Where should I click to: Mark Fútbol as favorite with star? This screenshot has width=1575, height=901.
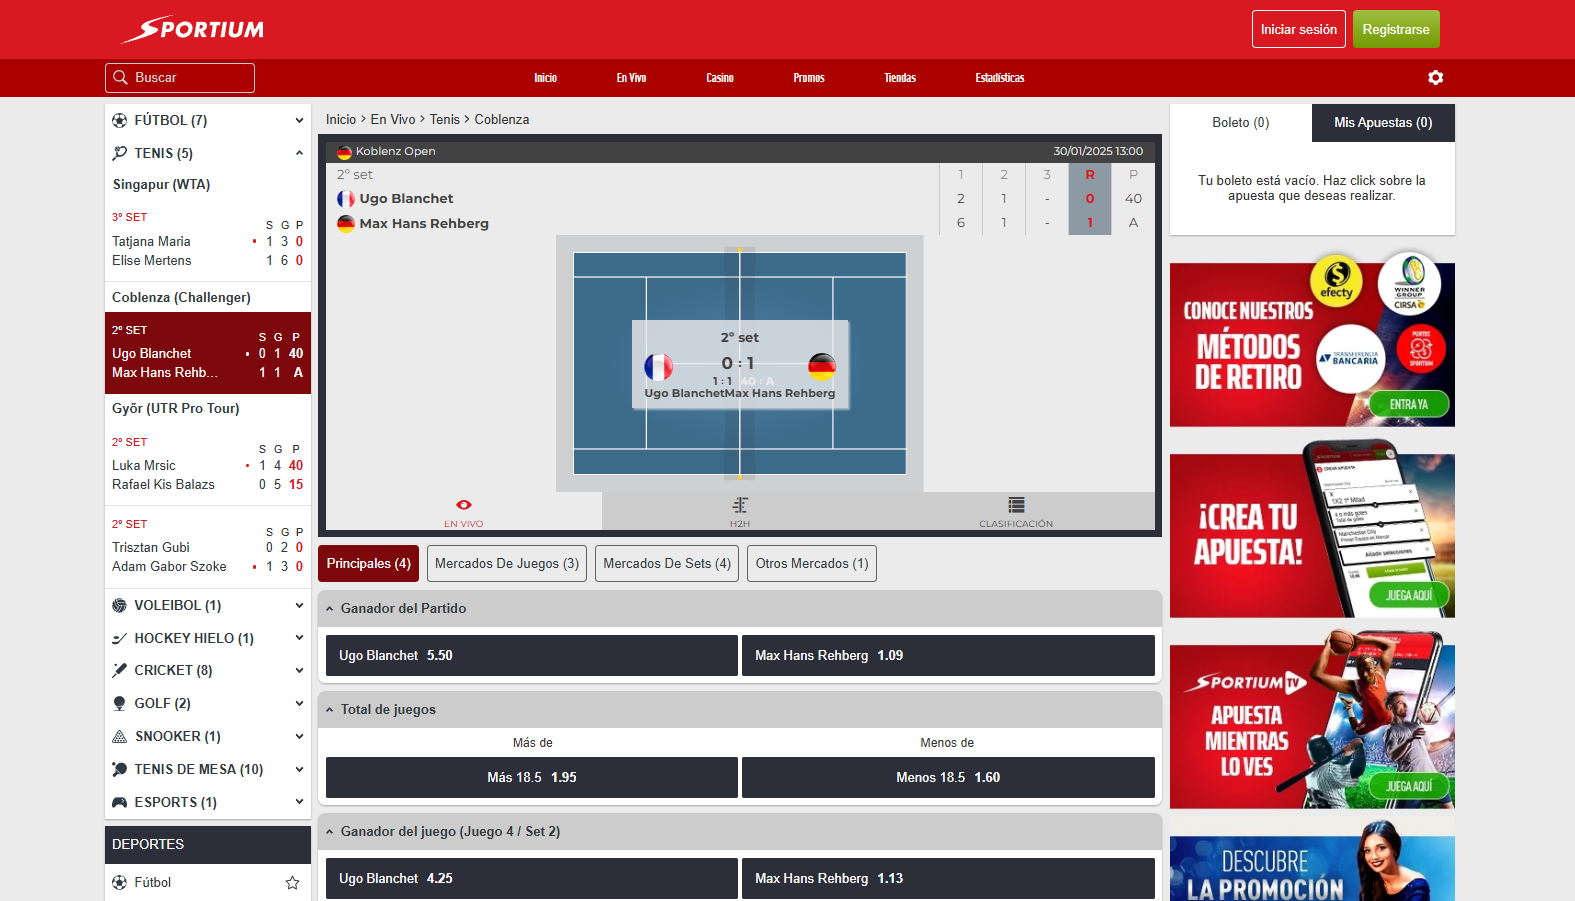293,882
